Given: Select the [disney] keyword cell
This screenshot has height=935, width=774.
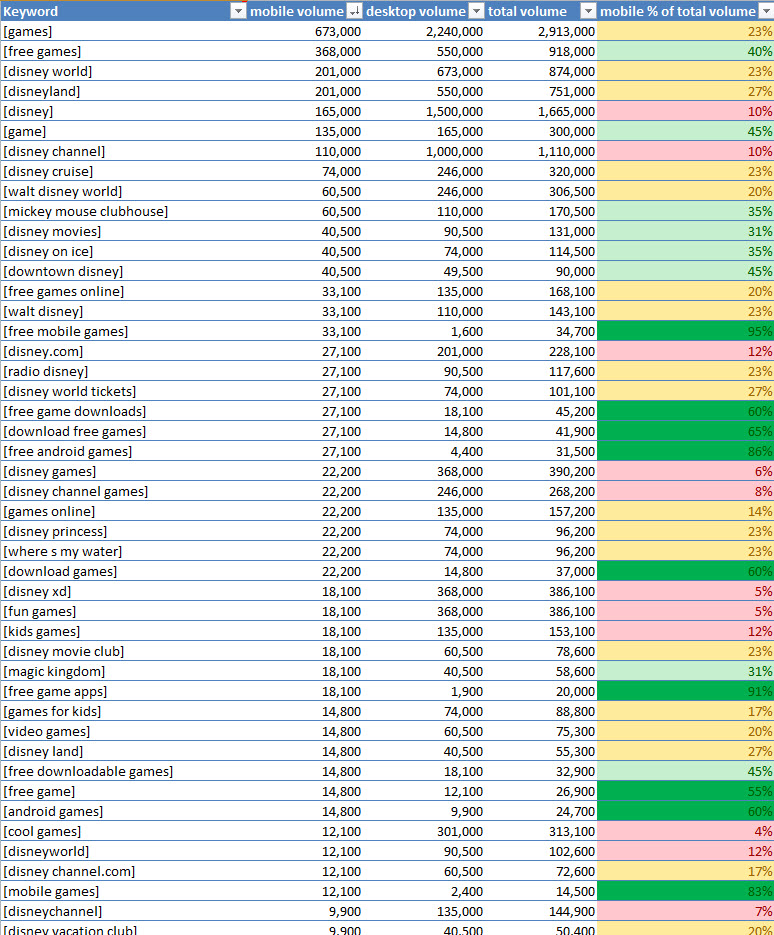Looking at the screenshot, I should [123, 112].
